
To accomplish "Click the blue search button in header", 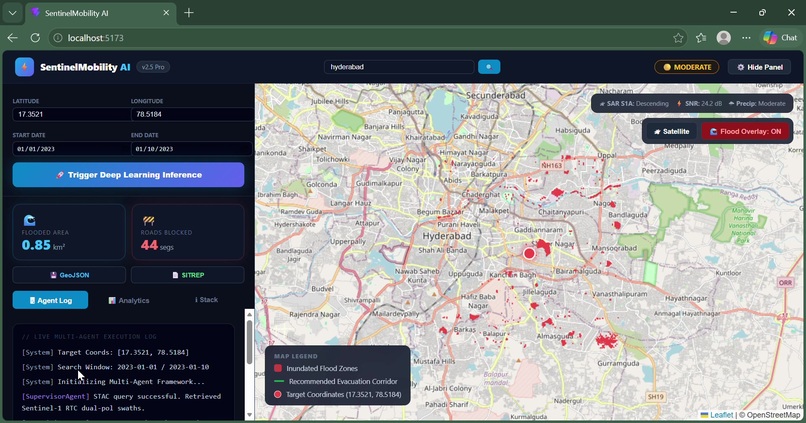I will coord(489,67).
